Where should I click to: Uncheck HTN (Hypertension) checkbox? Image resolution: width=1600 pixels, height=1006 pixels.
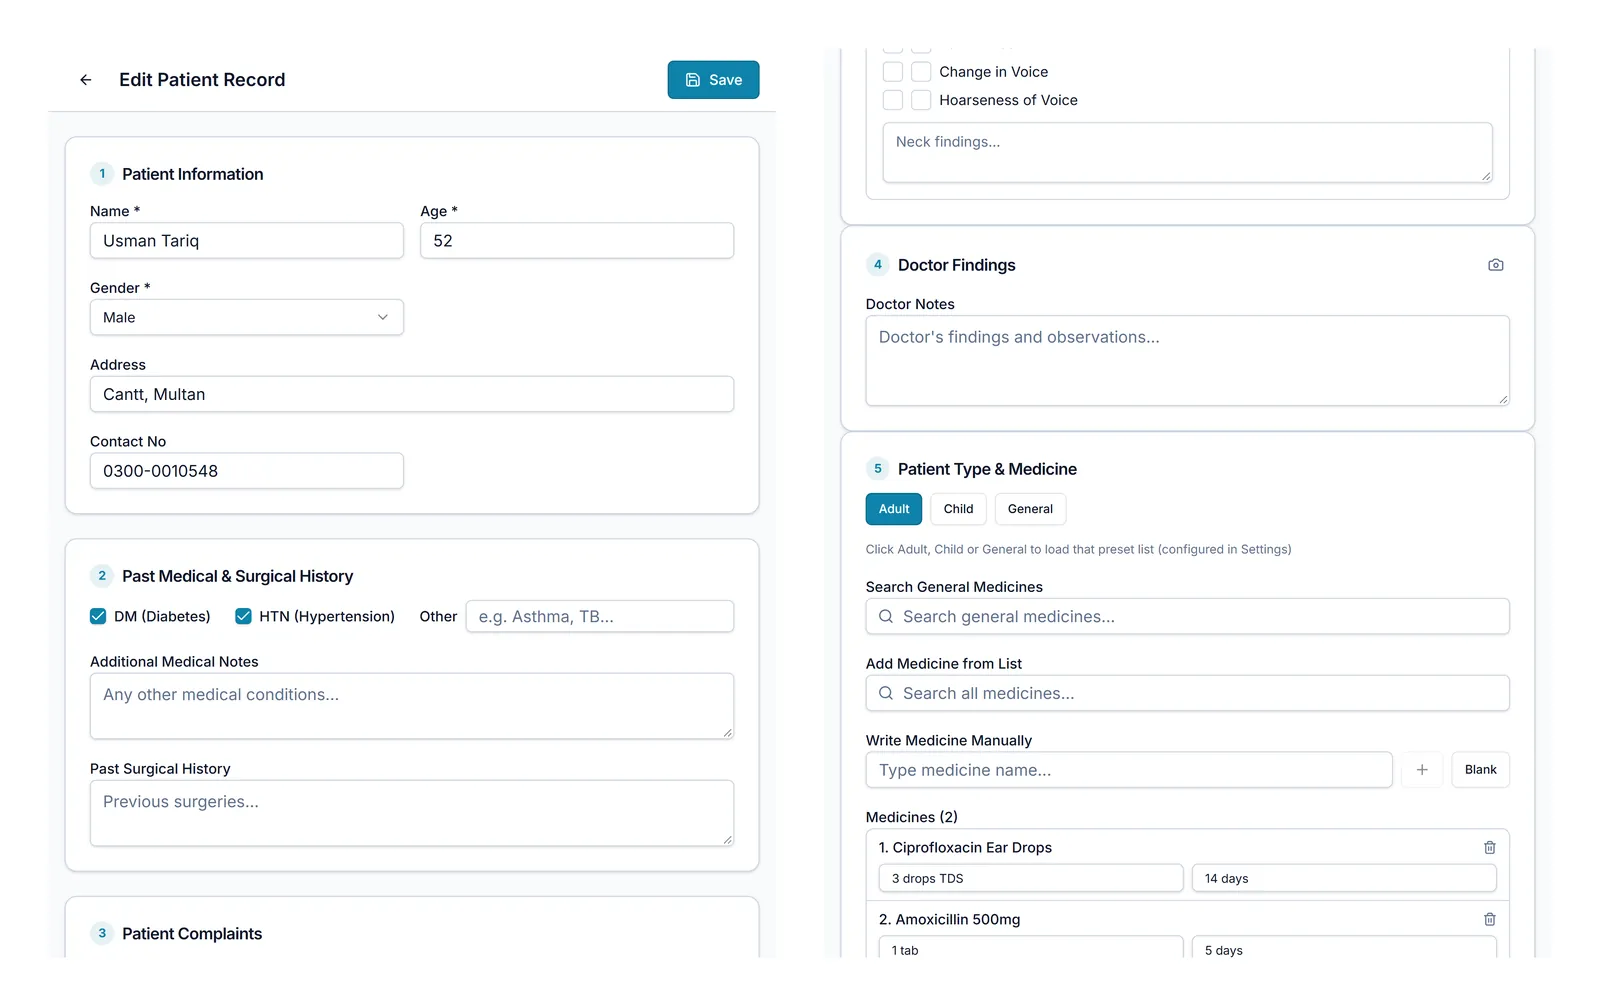[x=243, y=616]
